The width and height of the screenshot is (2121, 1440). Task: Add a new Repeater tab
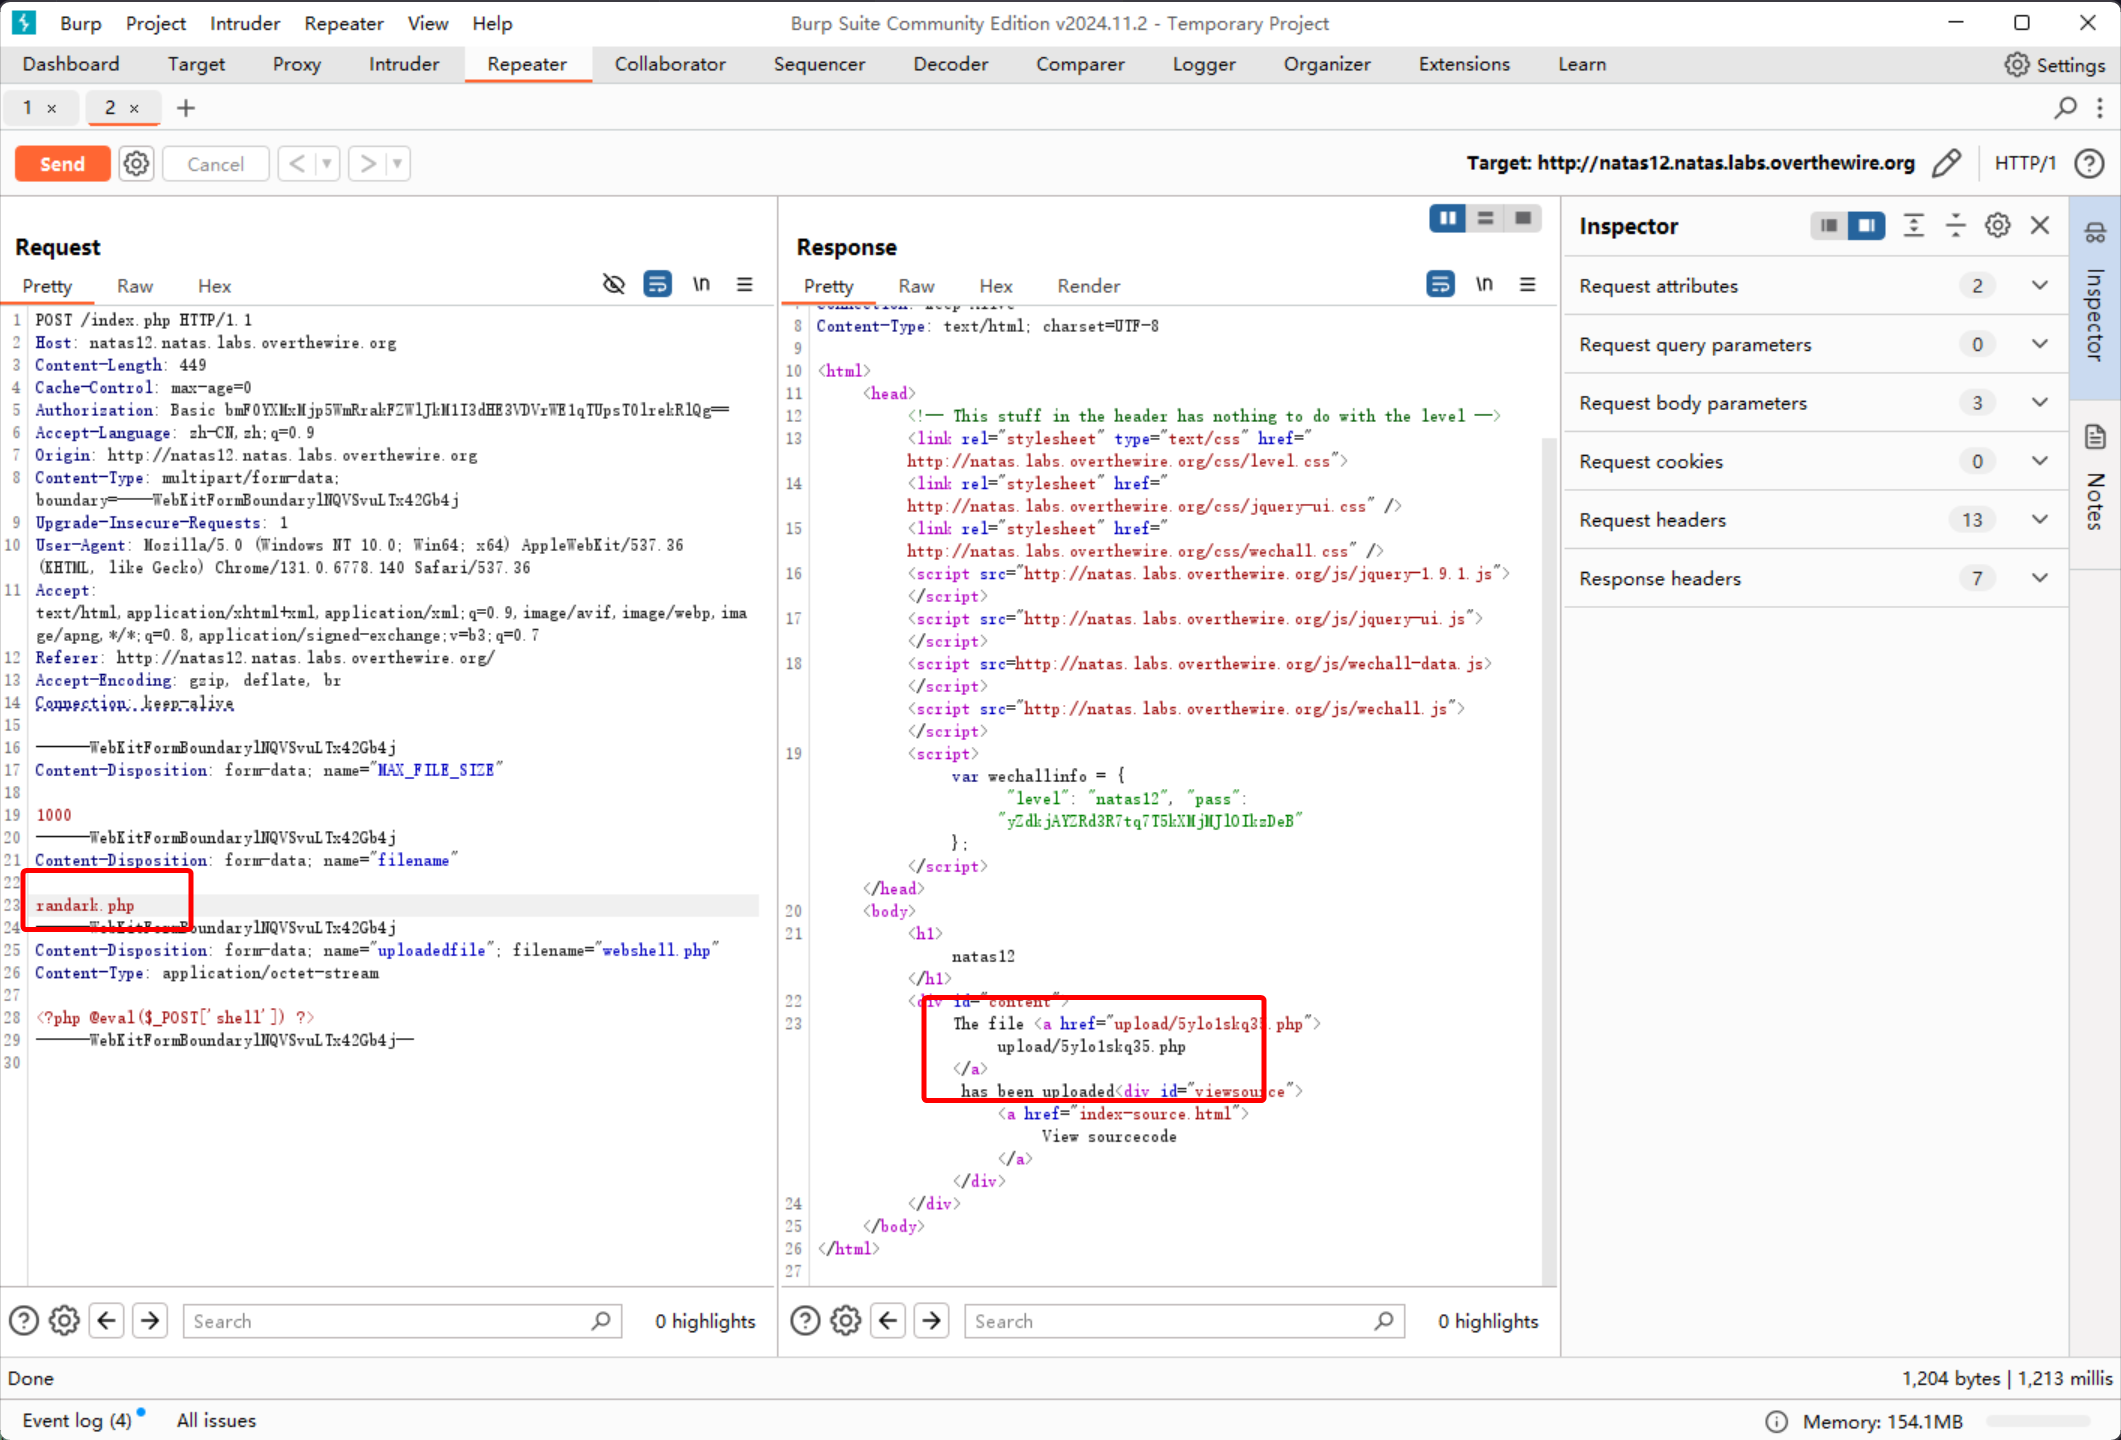(x=186, y=108)
